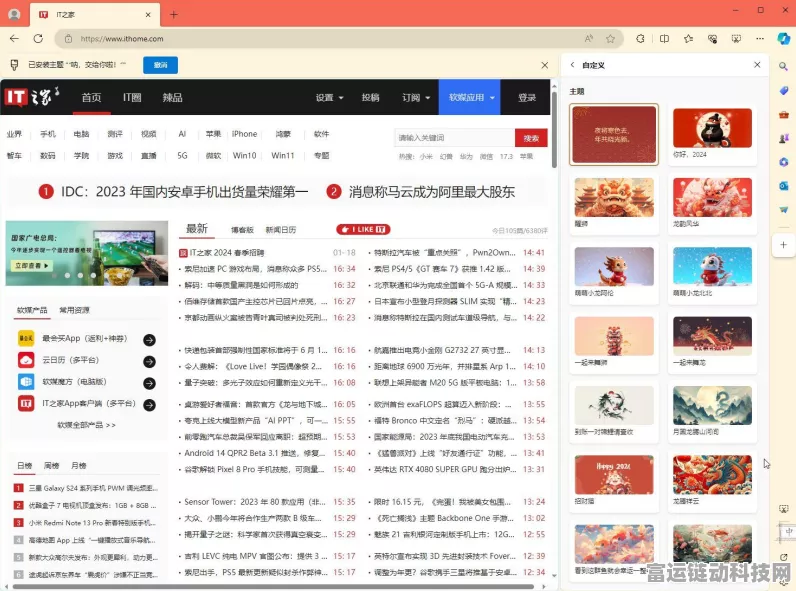Image resolution: width=796 pixels, height=591 pixels.
Task: Click the I LIKE IT badge
Action: coord(363,229)
